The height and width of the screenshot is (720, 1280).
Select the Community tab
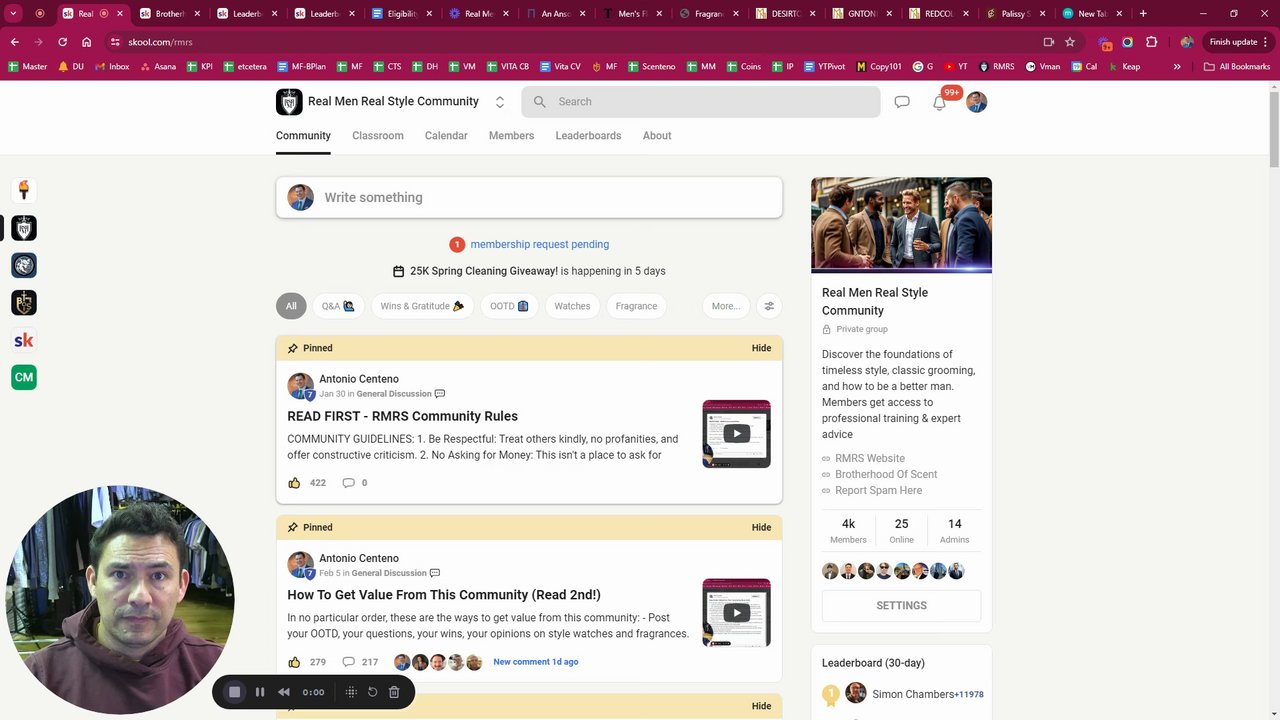coord(303,136)
